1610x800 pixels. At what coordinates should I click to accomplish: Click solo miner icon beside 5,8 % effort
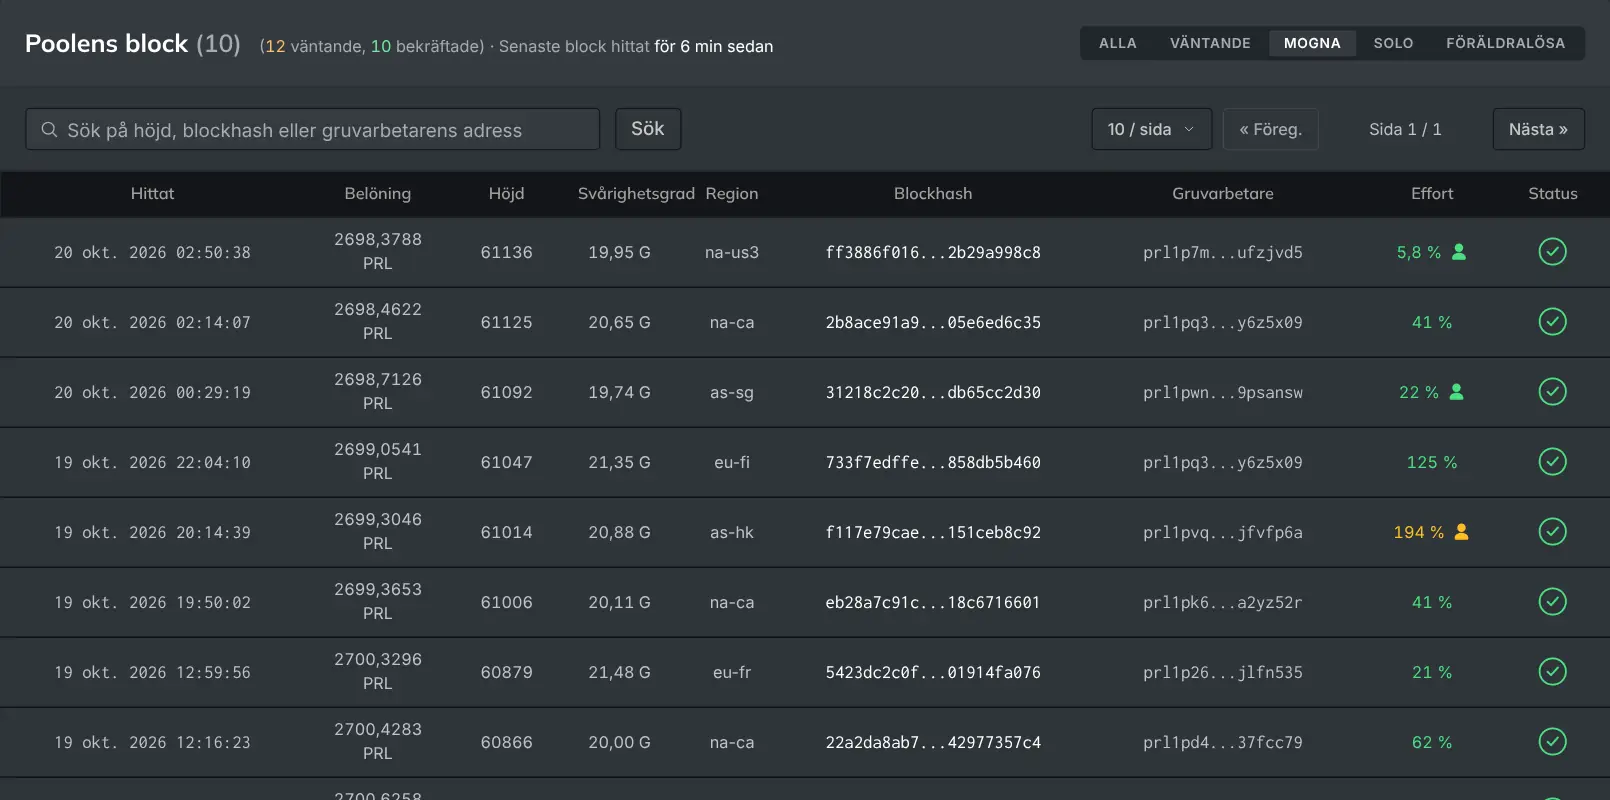click(1459, 252)
